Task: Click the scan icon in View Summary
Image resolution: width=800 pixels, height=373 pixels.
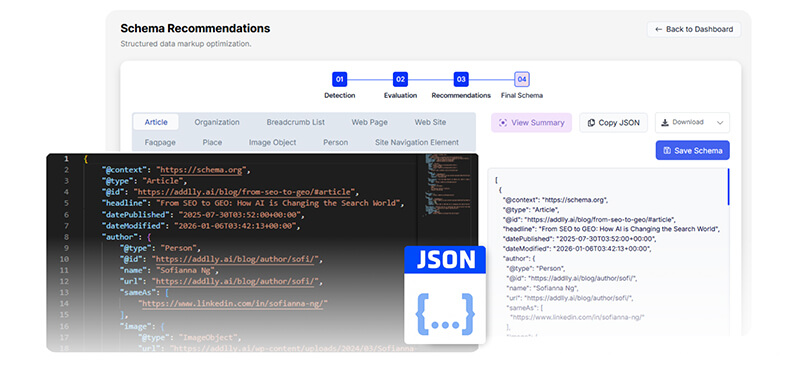Action: tap(503, 123)
